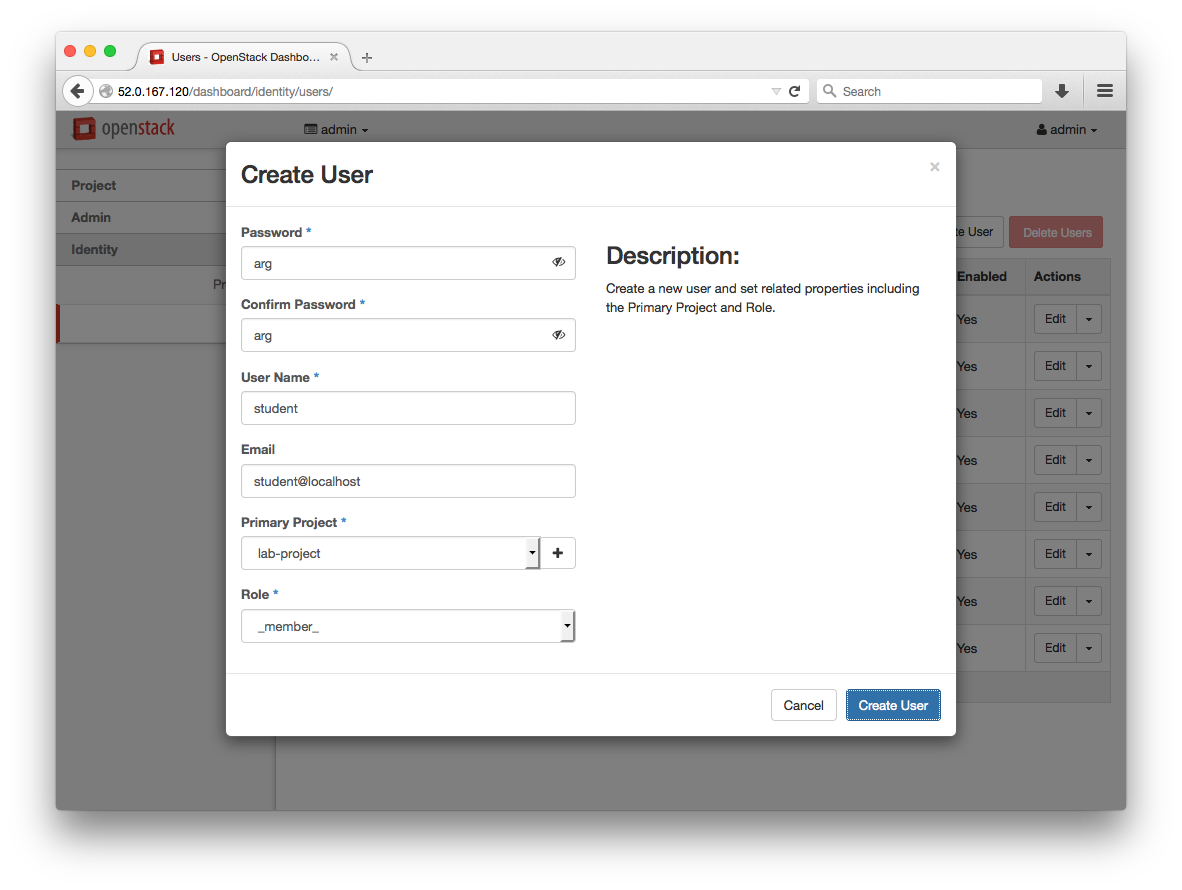Select Identity in the left sidebar

(94, 249)
